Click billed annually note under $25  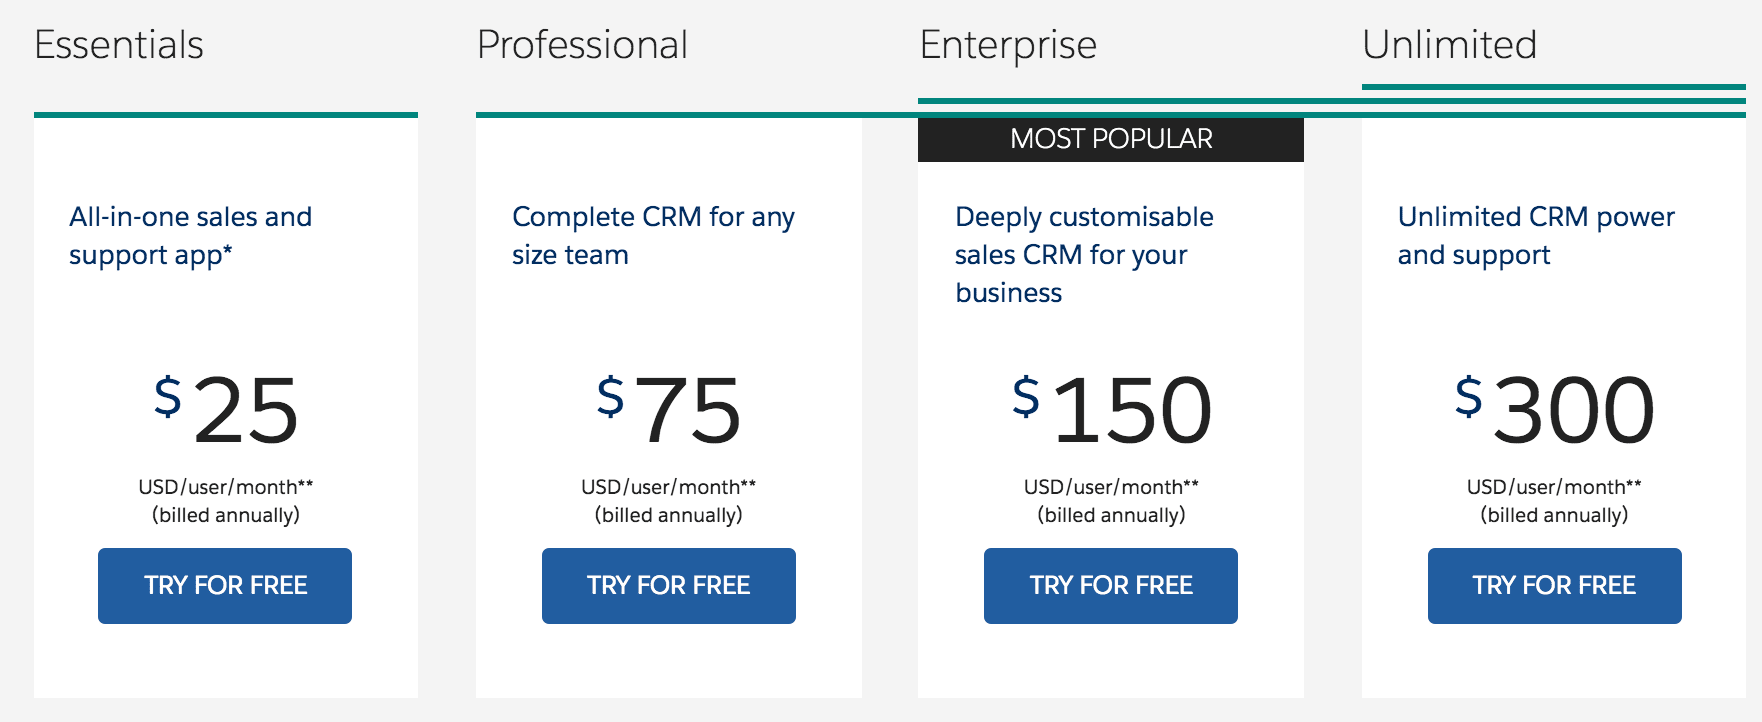pyautogui.click(x=226, y=515)
